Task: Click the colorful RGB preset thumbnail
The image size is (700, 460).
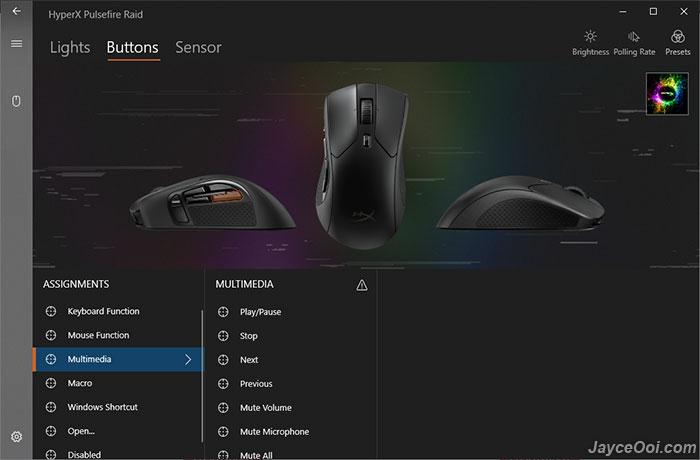Action: [x=667, y=94]
